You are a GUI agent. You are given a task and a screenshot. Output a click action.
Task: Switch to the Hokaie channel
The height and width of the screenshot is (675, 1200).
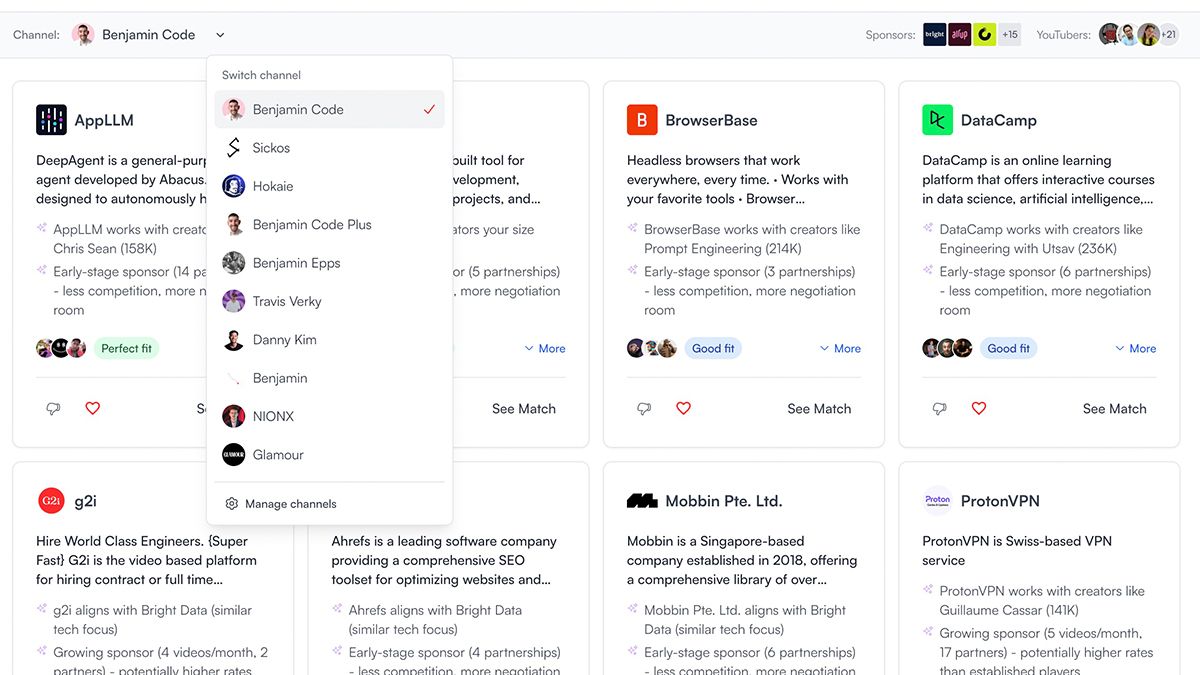[x=272, y=186]
